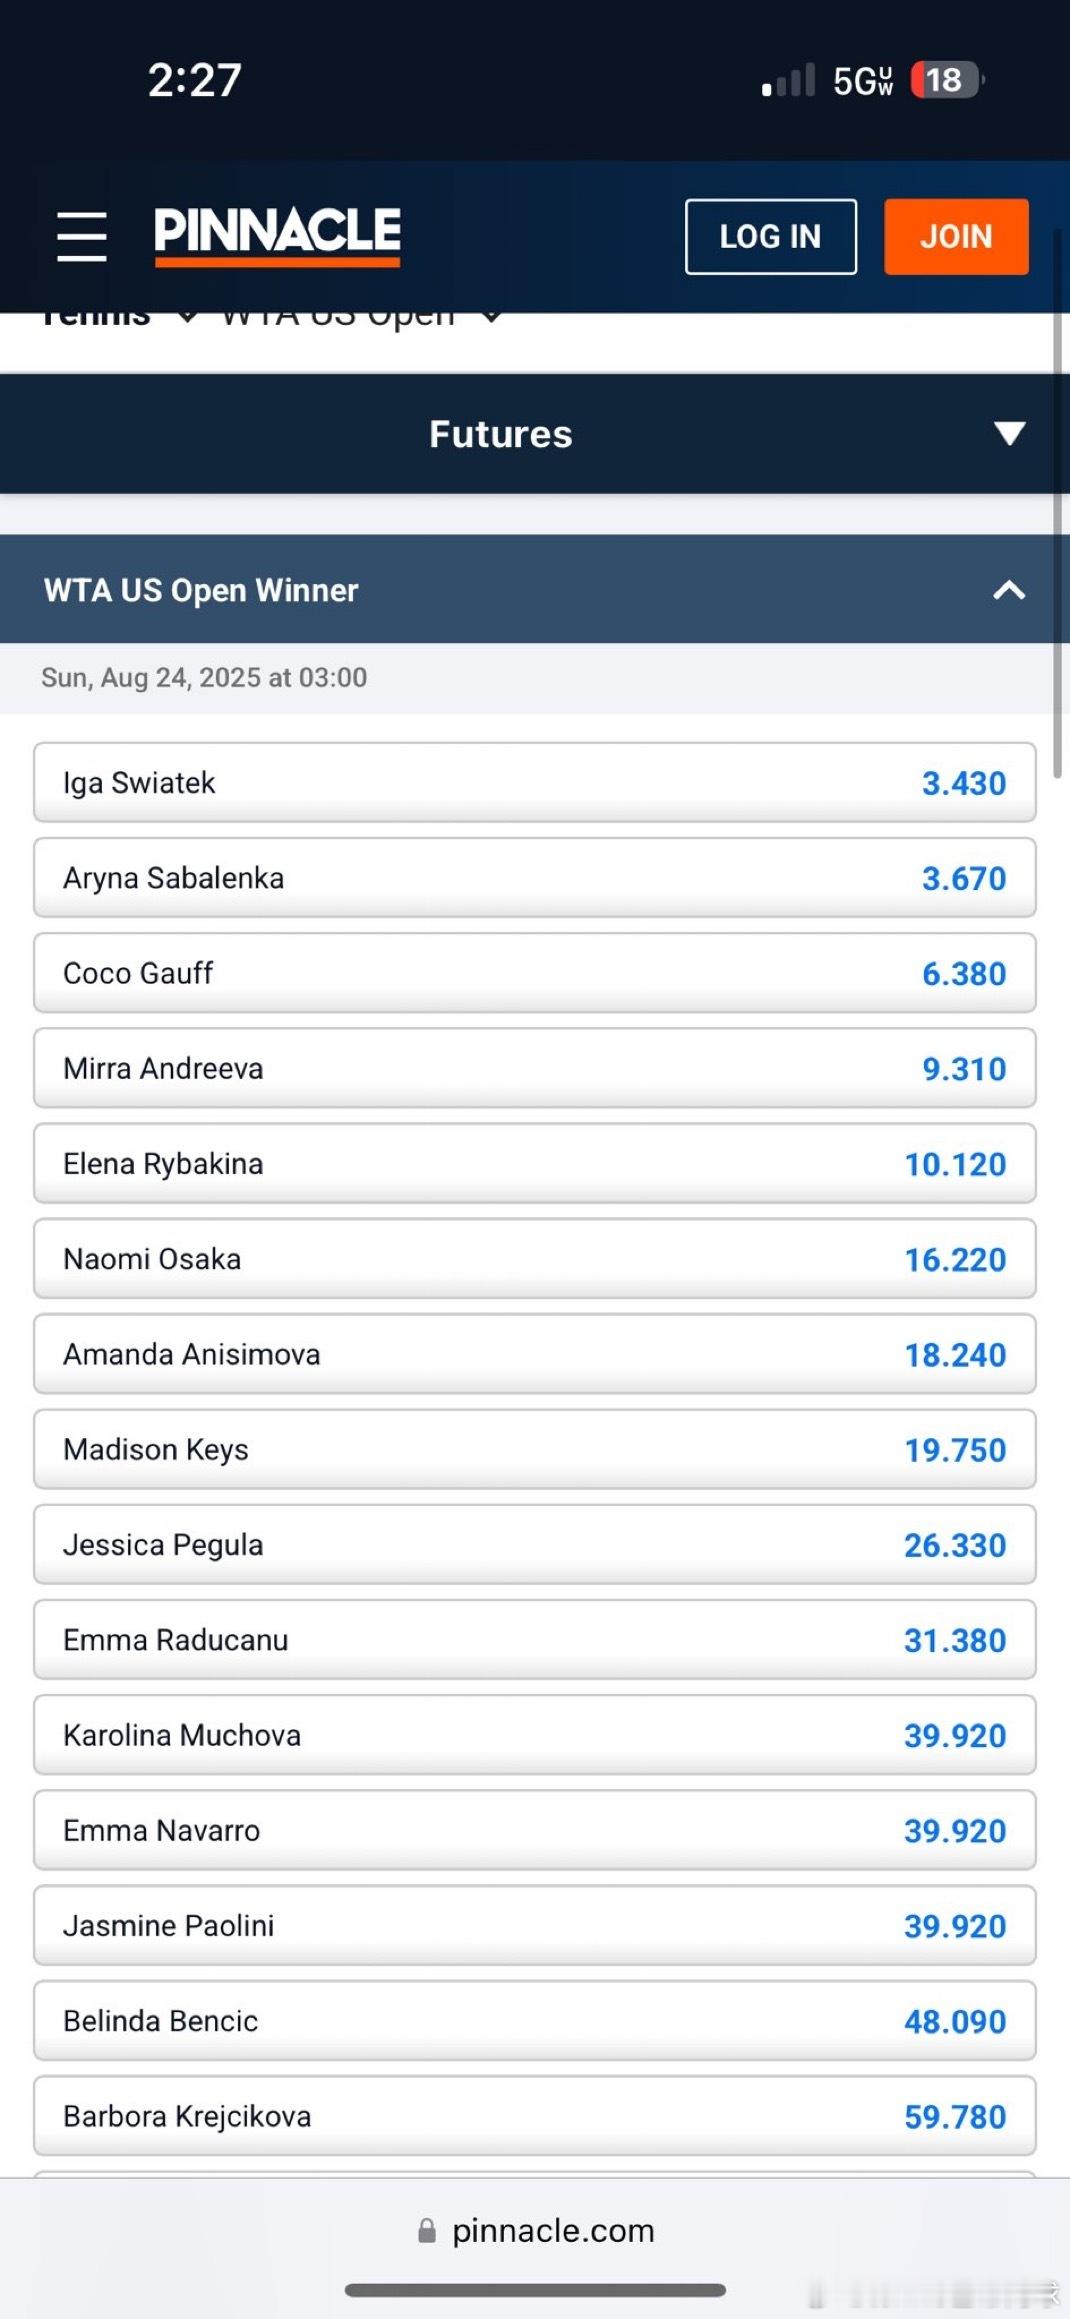The image size is (1070, 2319).
Task: Click the LOG IN button
Action: pos(770,236)
